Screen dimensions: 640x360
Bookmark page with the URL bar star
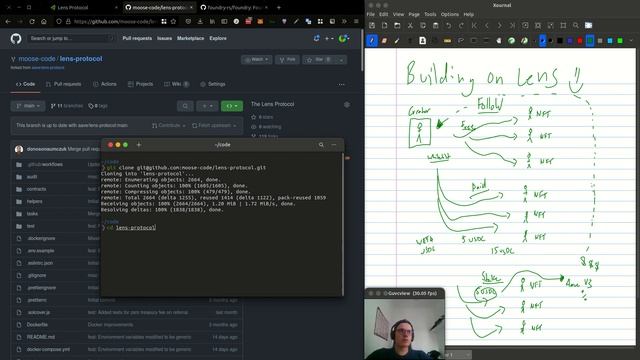(173, 21)
